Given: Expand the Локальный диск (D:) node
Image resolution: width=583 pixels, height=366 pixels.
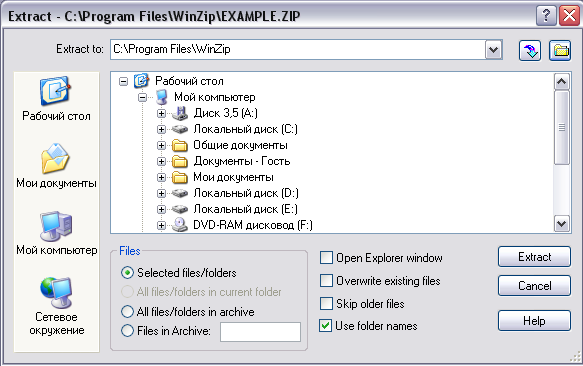Looking at the screenshot, I should (x=161, y=193).
